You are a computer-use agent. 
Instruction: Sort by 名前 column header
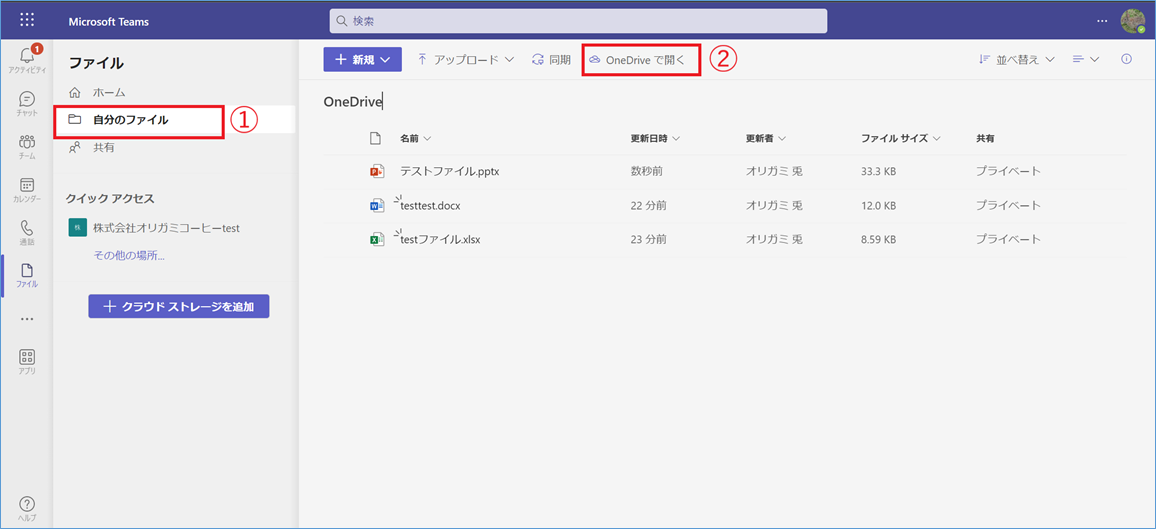click(x=415, y=139)
